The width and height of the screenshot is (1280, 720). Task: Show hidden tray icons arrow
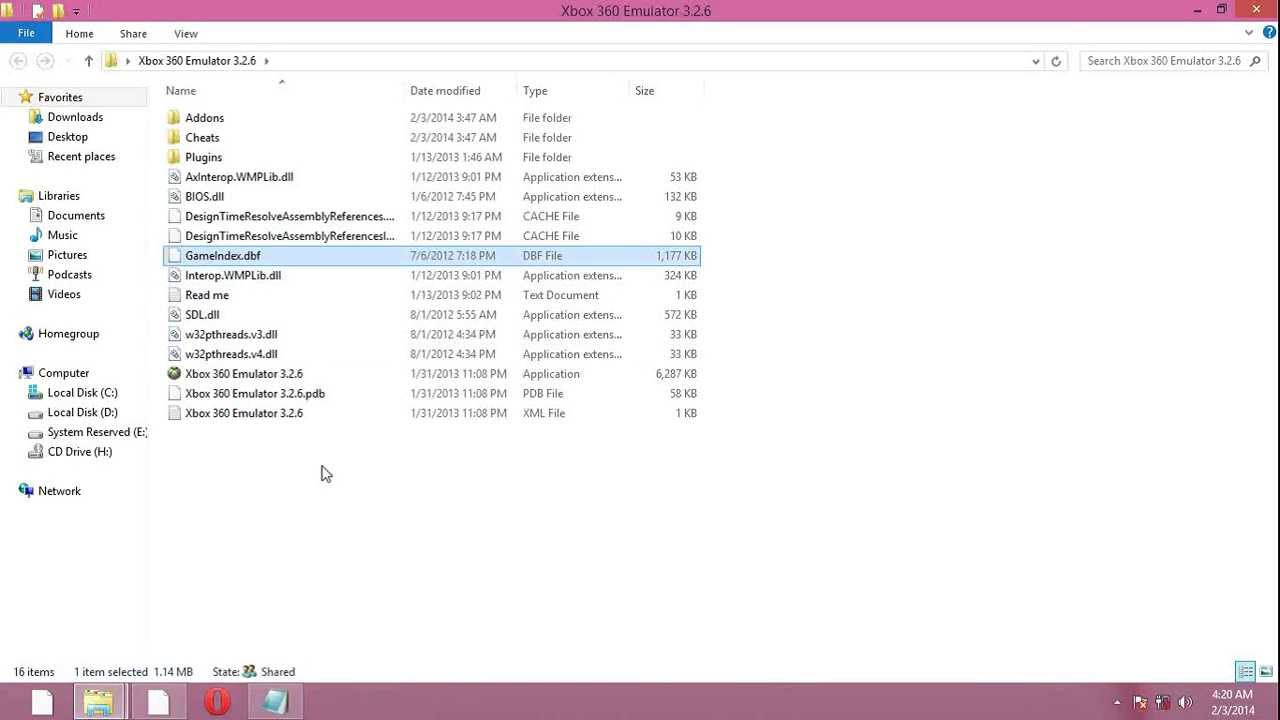coord(1117,703)
